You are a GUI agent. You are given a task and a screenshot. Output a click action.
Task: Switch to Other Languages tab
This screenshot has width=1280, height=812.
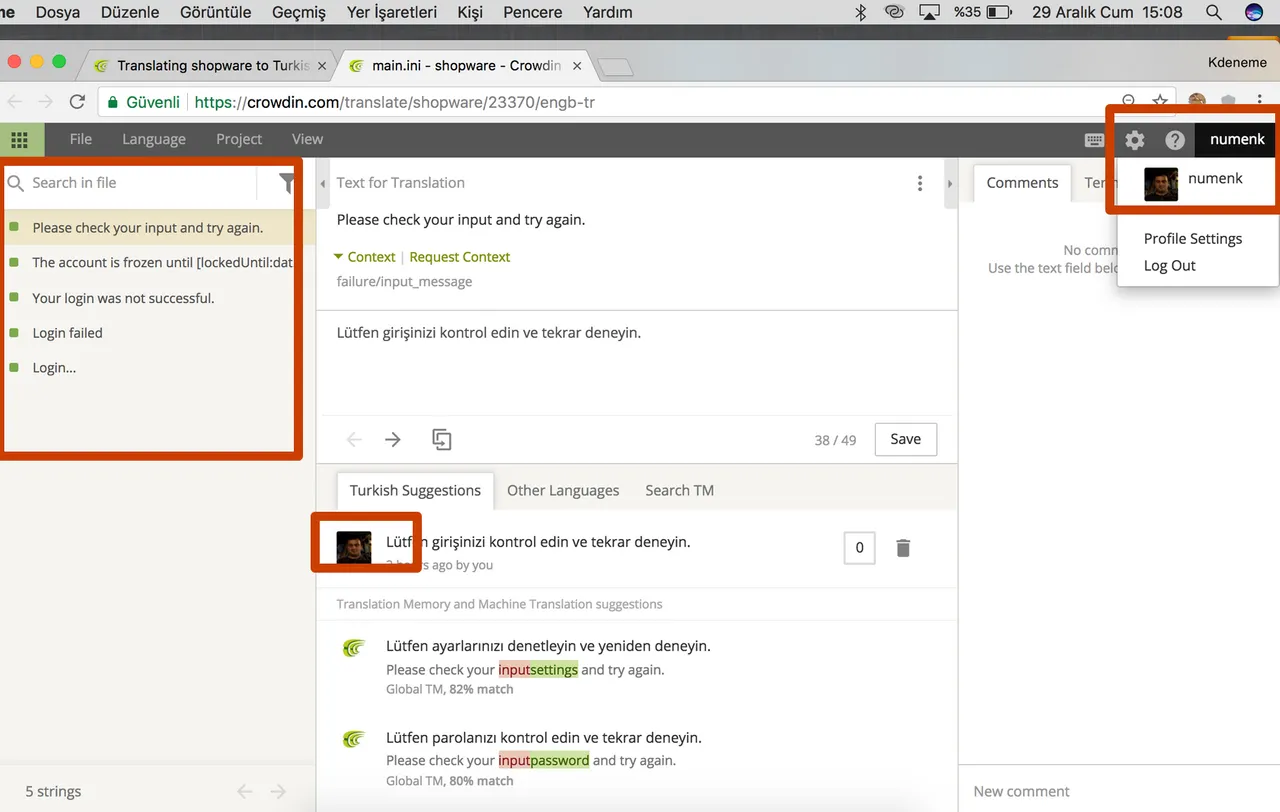tap(563, 490)
